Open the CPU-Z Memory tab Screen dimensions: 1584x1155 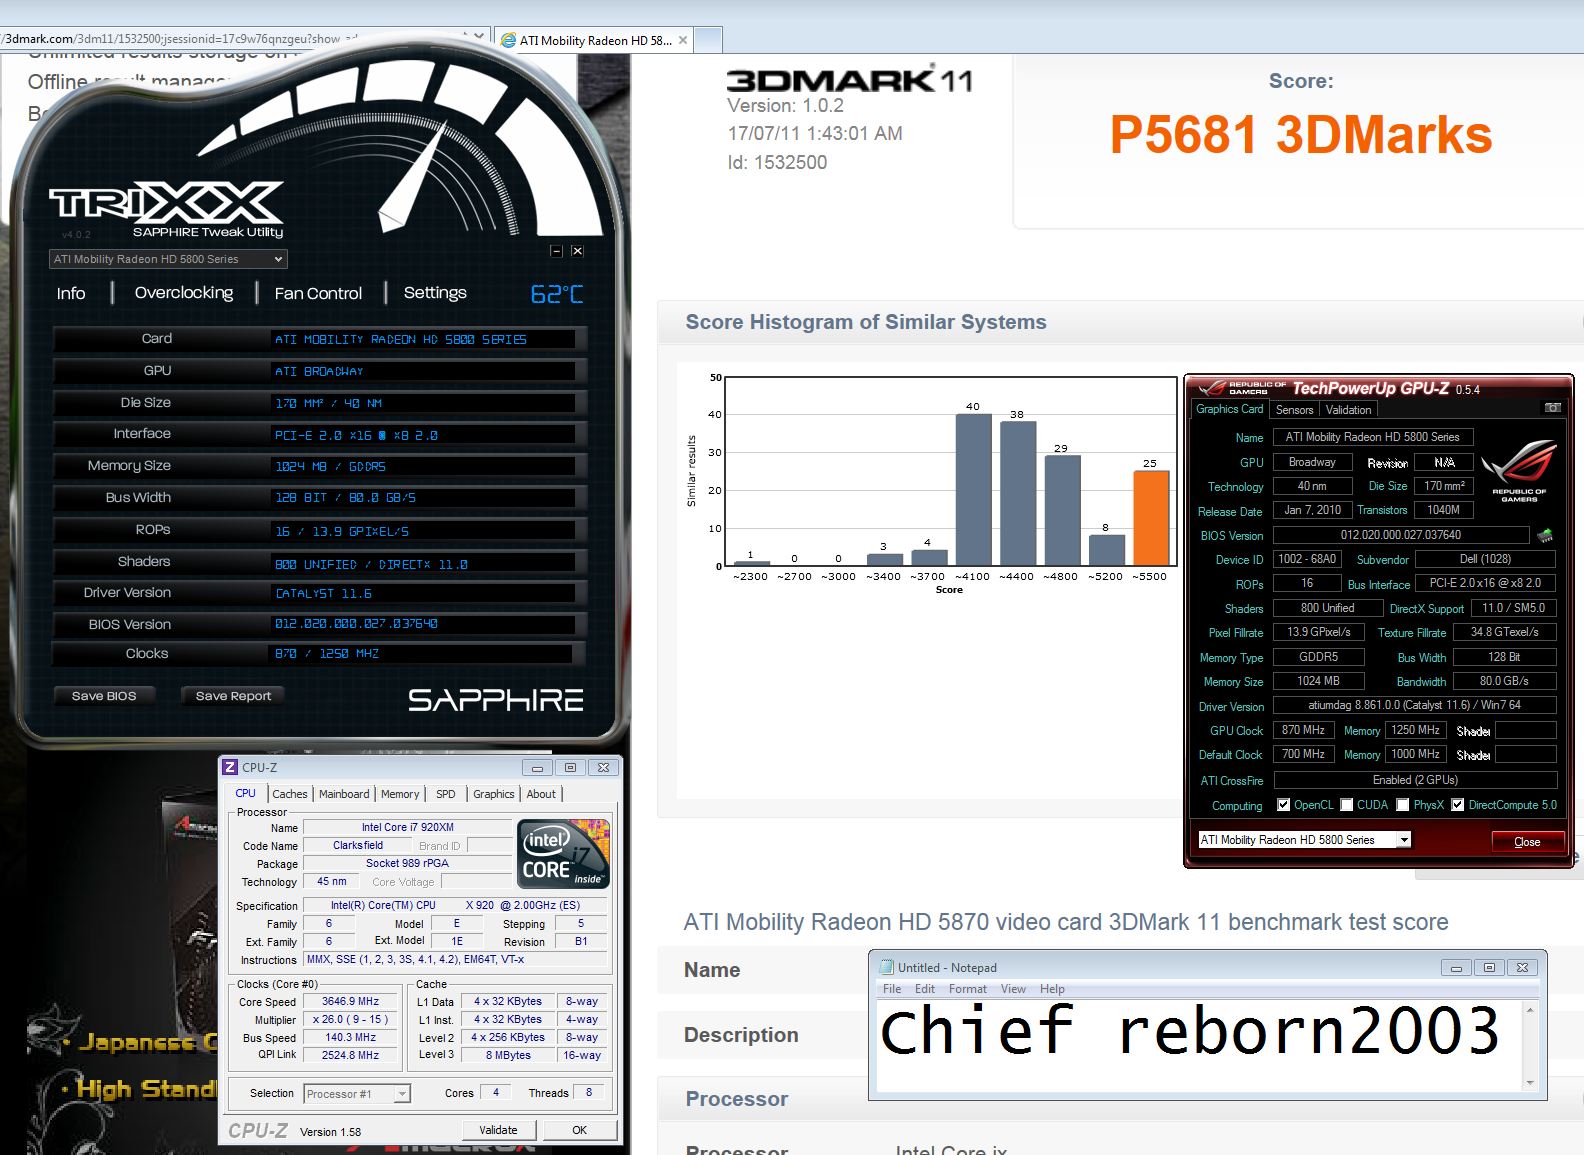pos(400,794)
